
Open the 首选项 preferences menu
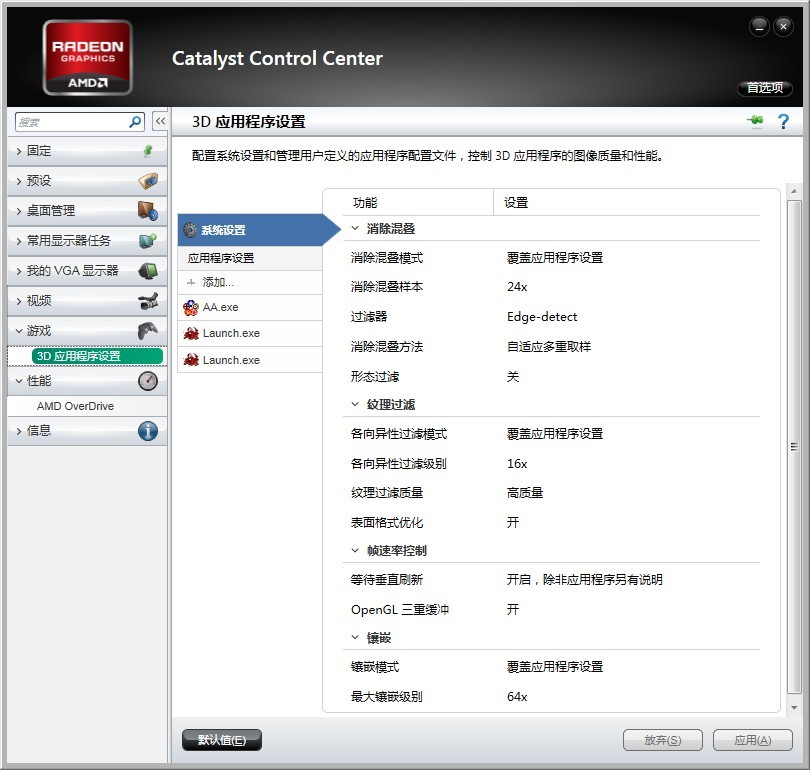tap(765, 88)
